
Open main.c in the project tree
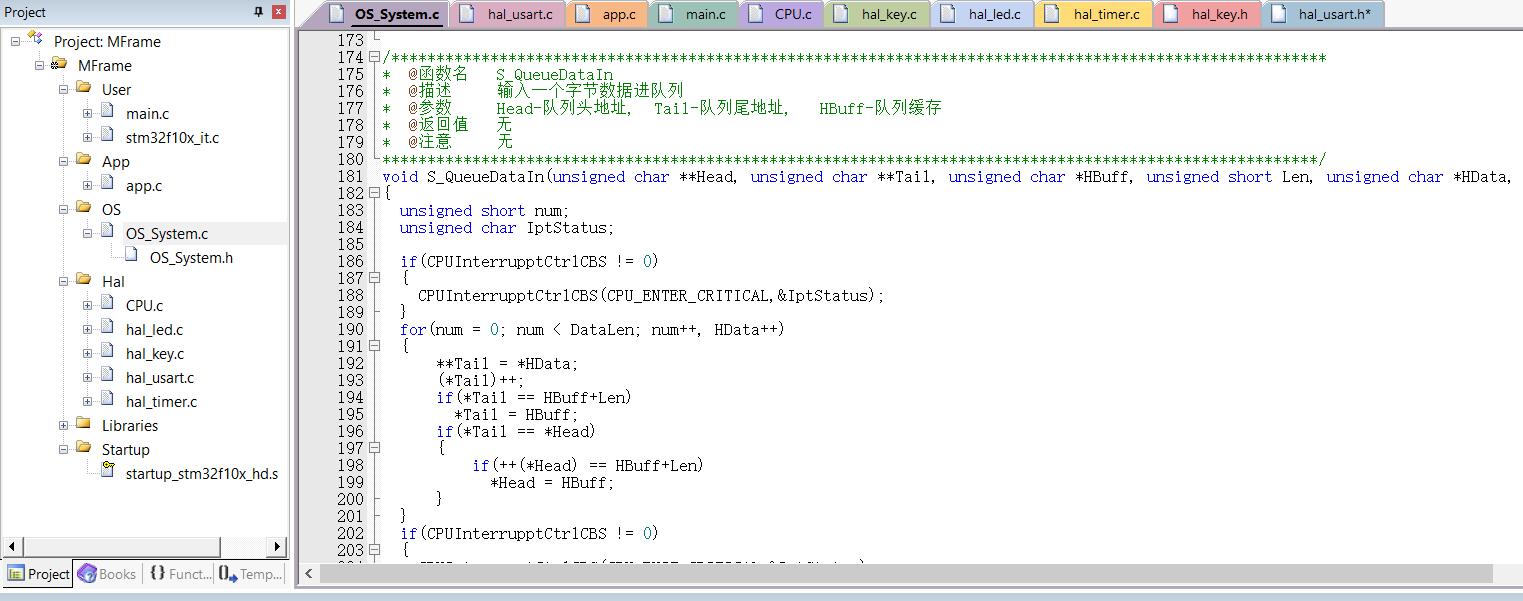tap(147, 114)
